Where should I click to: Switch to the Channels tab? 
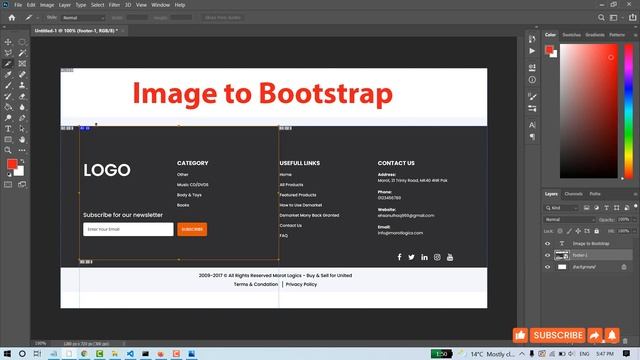[x=573, y=194]
